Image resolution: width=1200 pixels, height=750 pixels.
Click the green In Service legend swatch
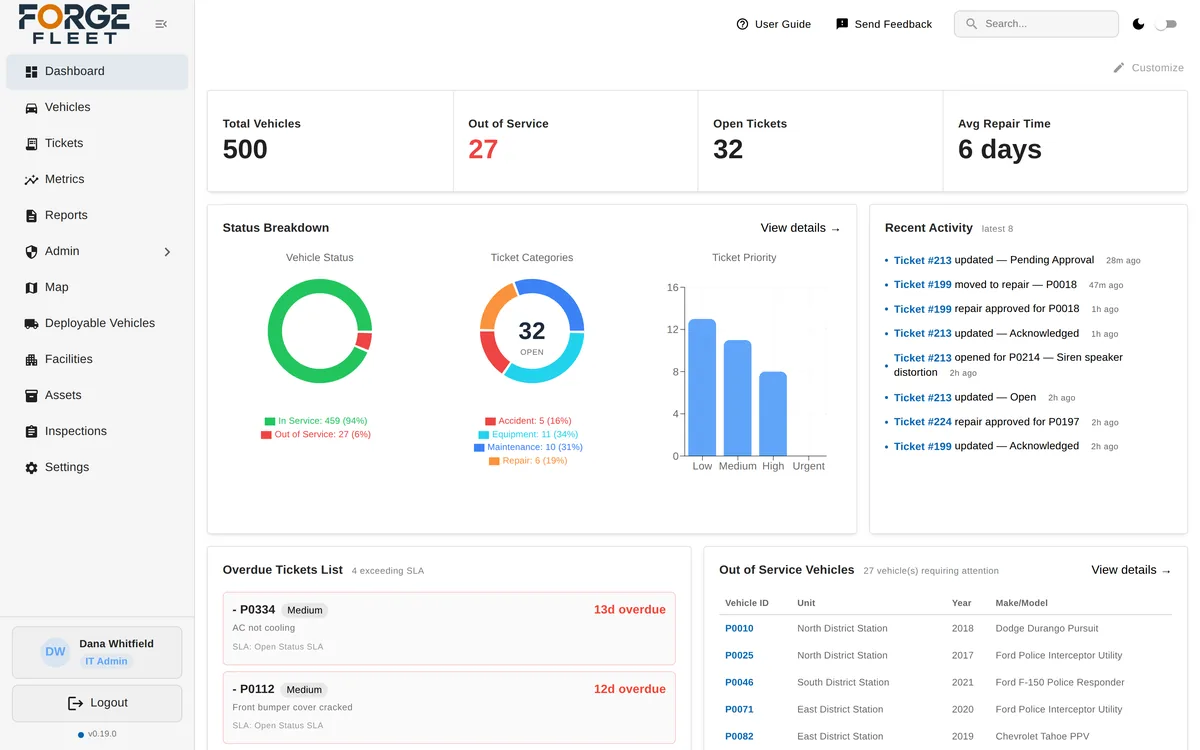[x=270, y=422]
